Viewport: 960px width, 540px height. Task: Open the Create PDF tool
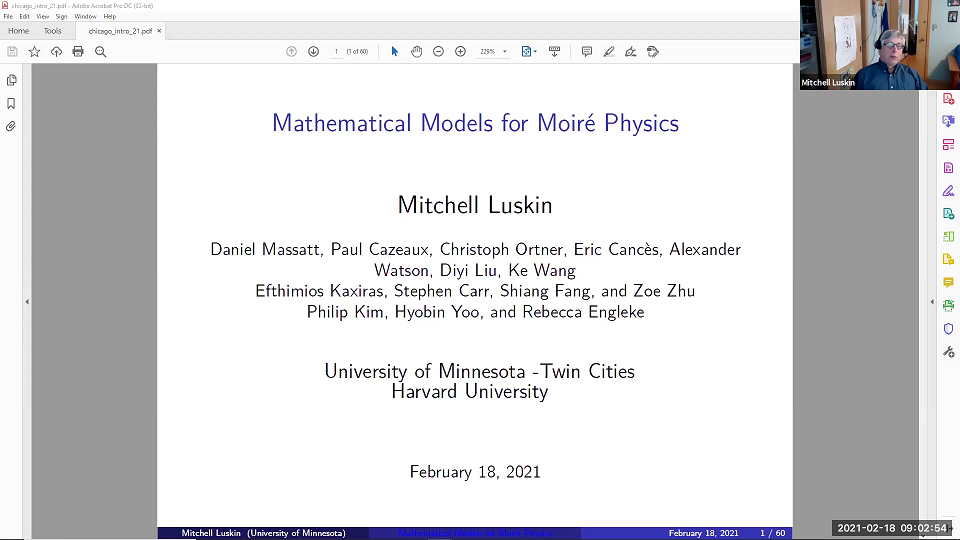948,99
